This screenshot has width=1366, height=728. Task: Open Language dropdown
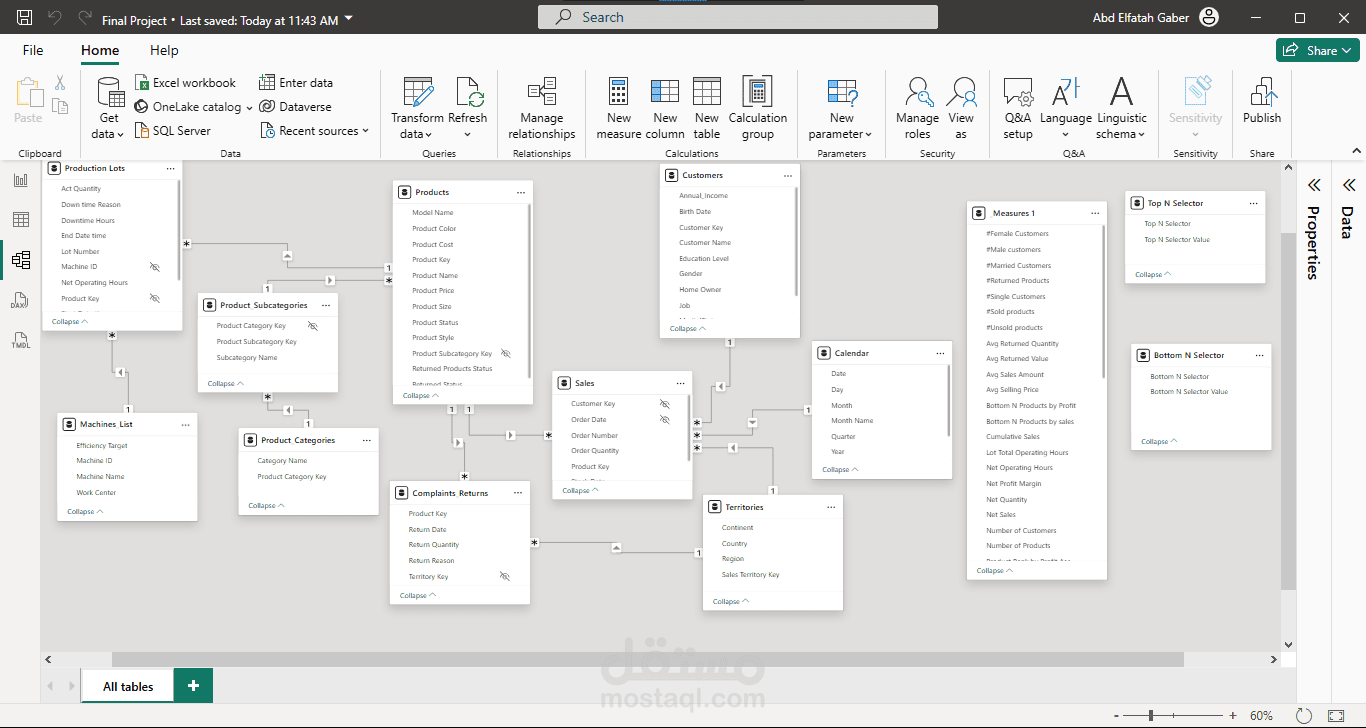(1065, 108)
